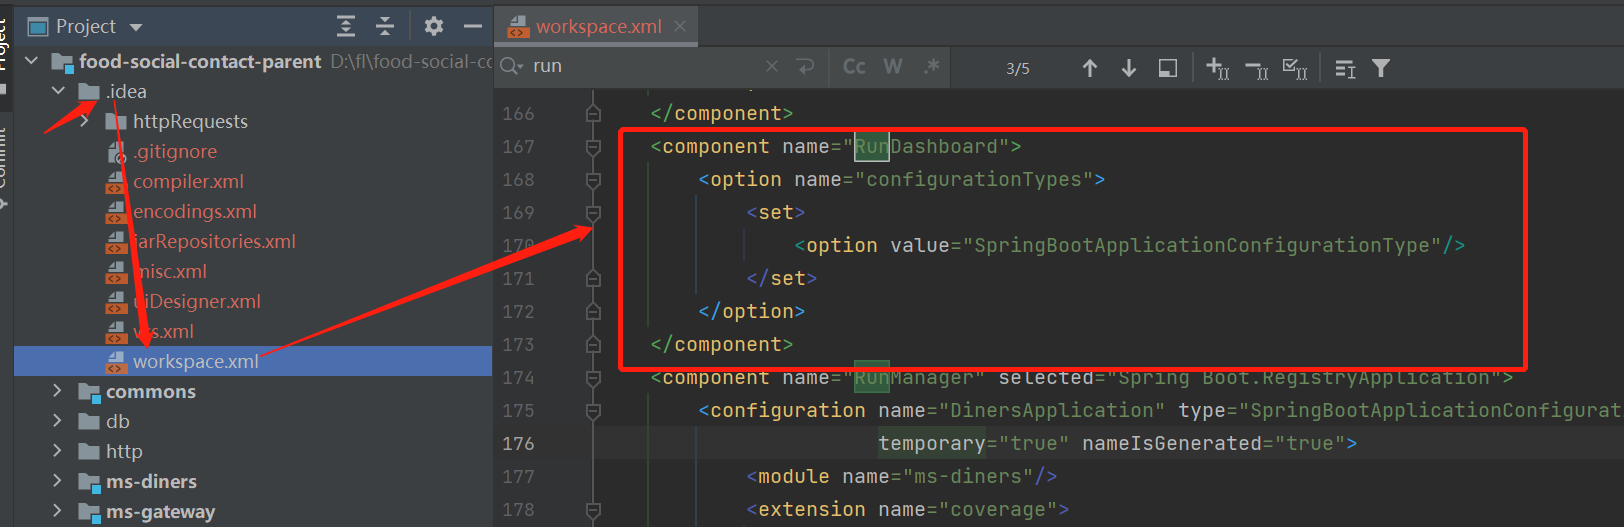Image resolution: width=1624 pixels, height=527 pixels.
Task: Select uiDesigner.xml file
Action: pos(196,301)
